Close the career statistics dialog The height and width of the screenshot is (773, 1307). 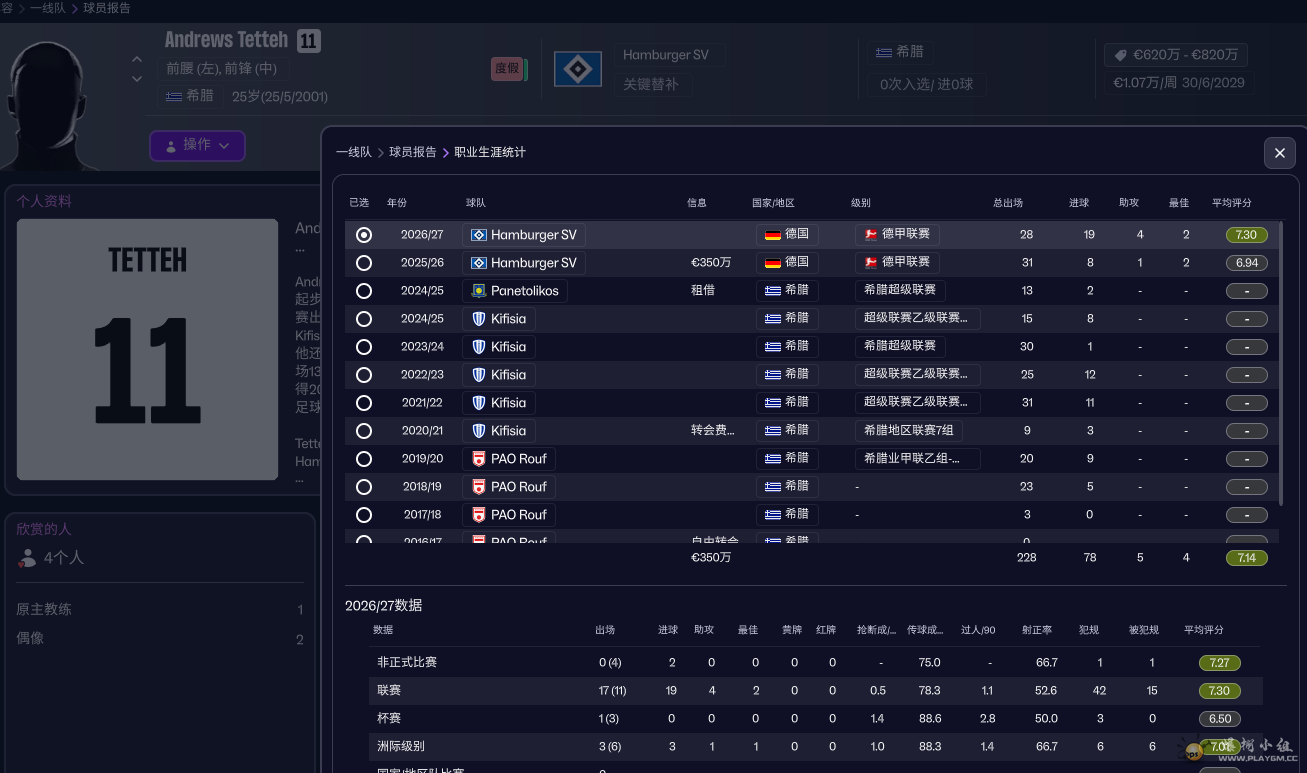coord(1279,153)
